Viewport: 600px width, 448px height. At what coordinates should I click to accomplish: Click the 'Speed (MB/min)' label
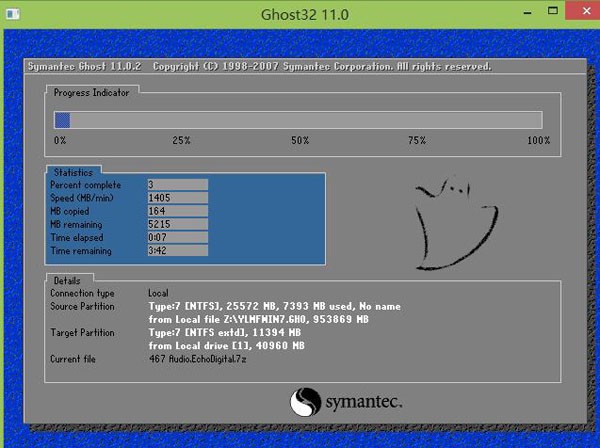pos(82,198)
